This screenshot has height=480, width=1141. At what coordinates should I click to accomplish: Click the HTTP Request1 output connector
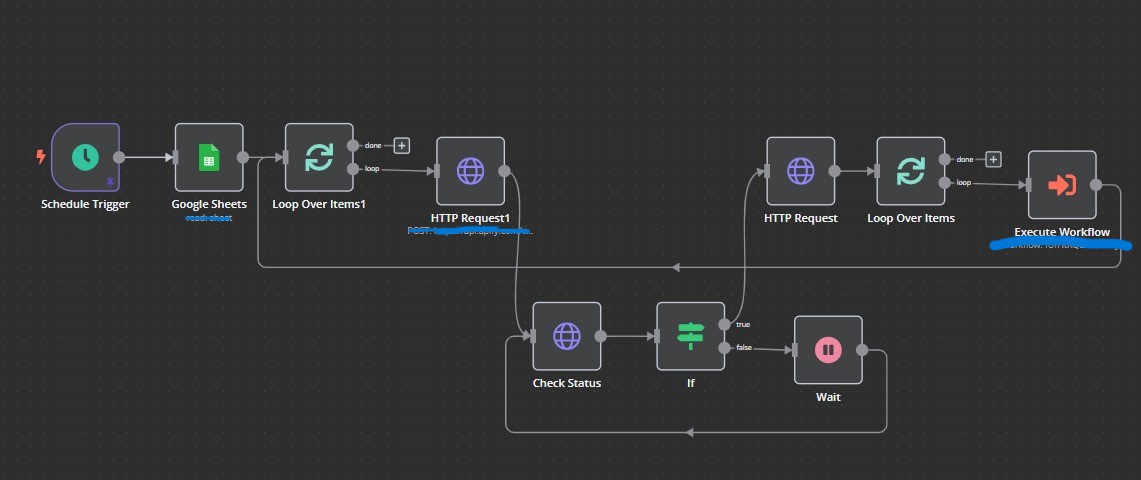click(x=504, y=171)
